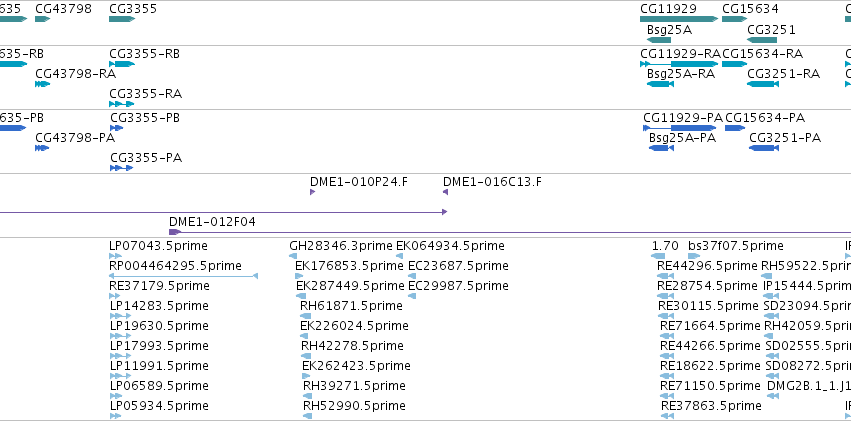Click the Bsg25A gene glyph

click(659, 40)
